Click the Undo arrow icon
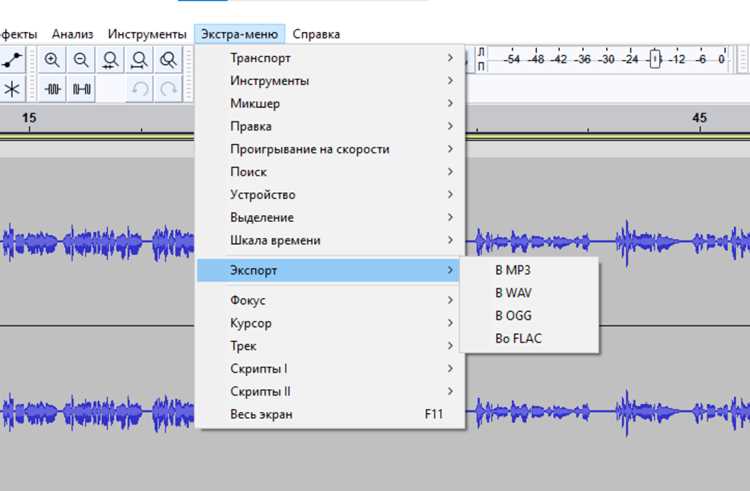 [139, 89]
